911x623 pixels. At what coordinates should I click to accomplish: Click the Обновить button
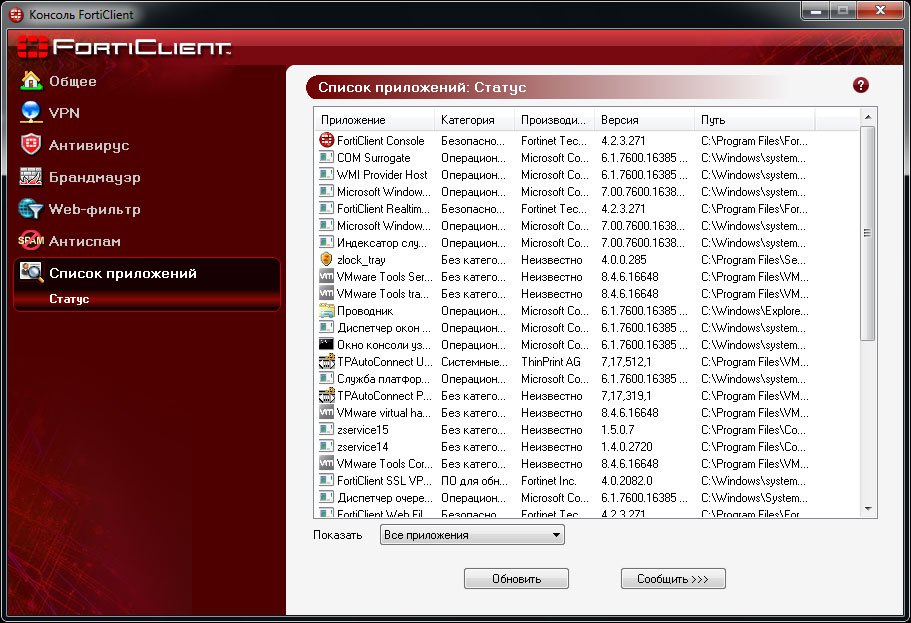[x=516, y=578]
